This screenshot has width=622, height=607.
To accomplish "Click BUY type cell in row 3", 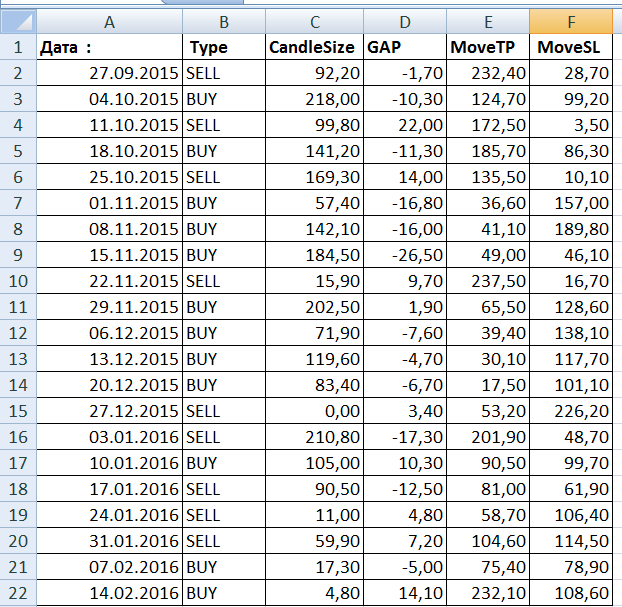I will pyautogui.click(x=224, y=99).
